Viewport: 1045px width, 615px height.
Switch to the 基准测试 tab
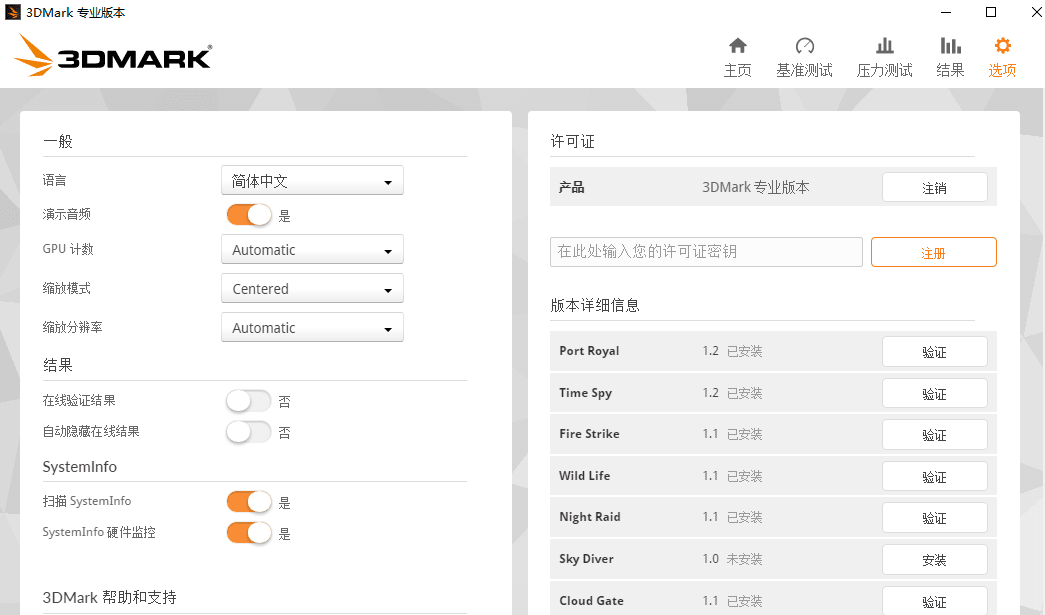point(804,57)
